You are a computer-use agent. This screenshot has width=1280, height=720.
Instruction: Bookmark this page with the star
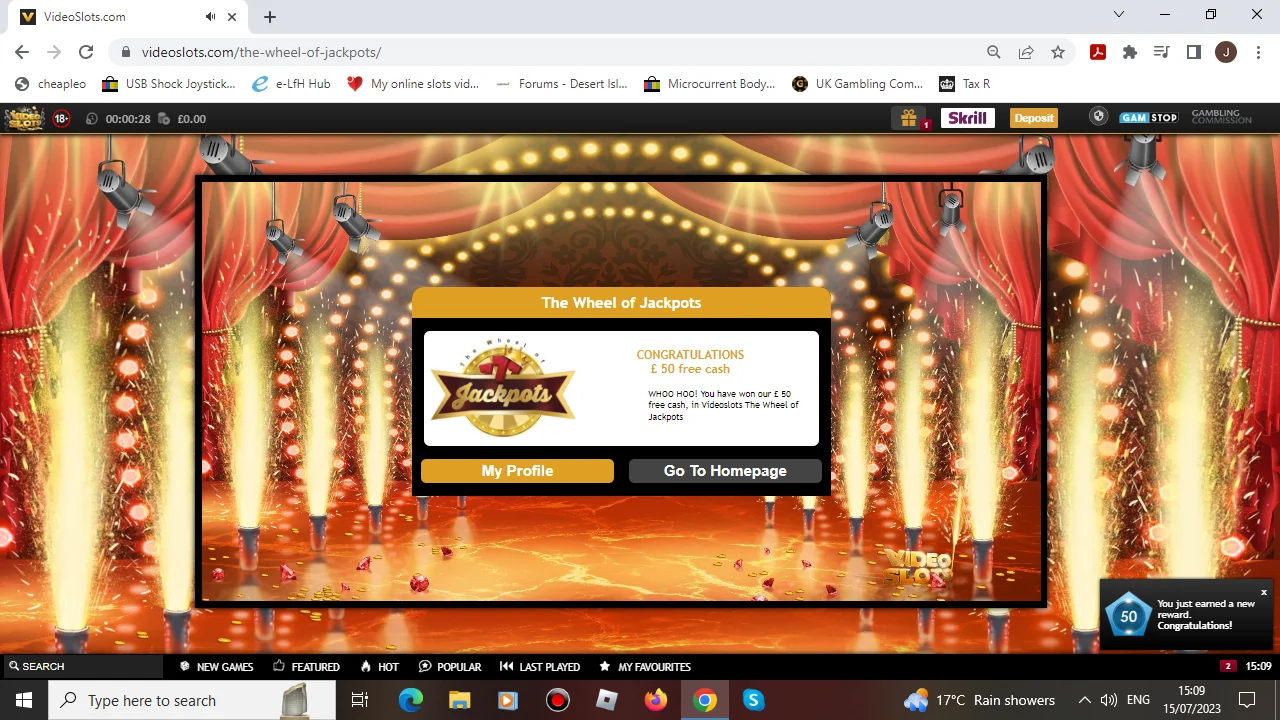click(x=1058, y=52)
